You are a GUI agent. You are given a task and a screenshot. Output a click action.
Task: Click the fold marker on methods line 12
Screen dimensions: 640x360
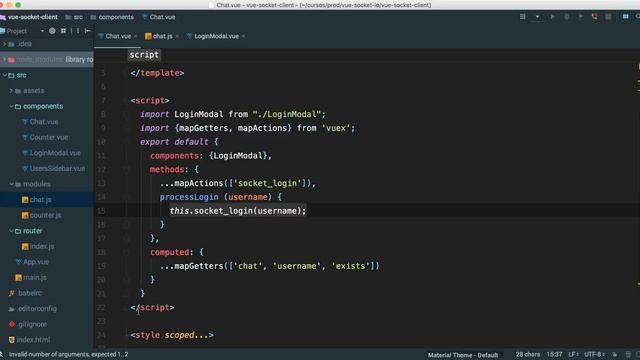coord(126,169)
